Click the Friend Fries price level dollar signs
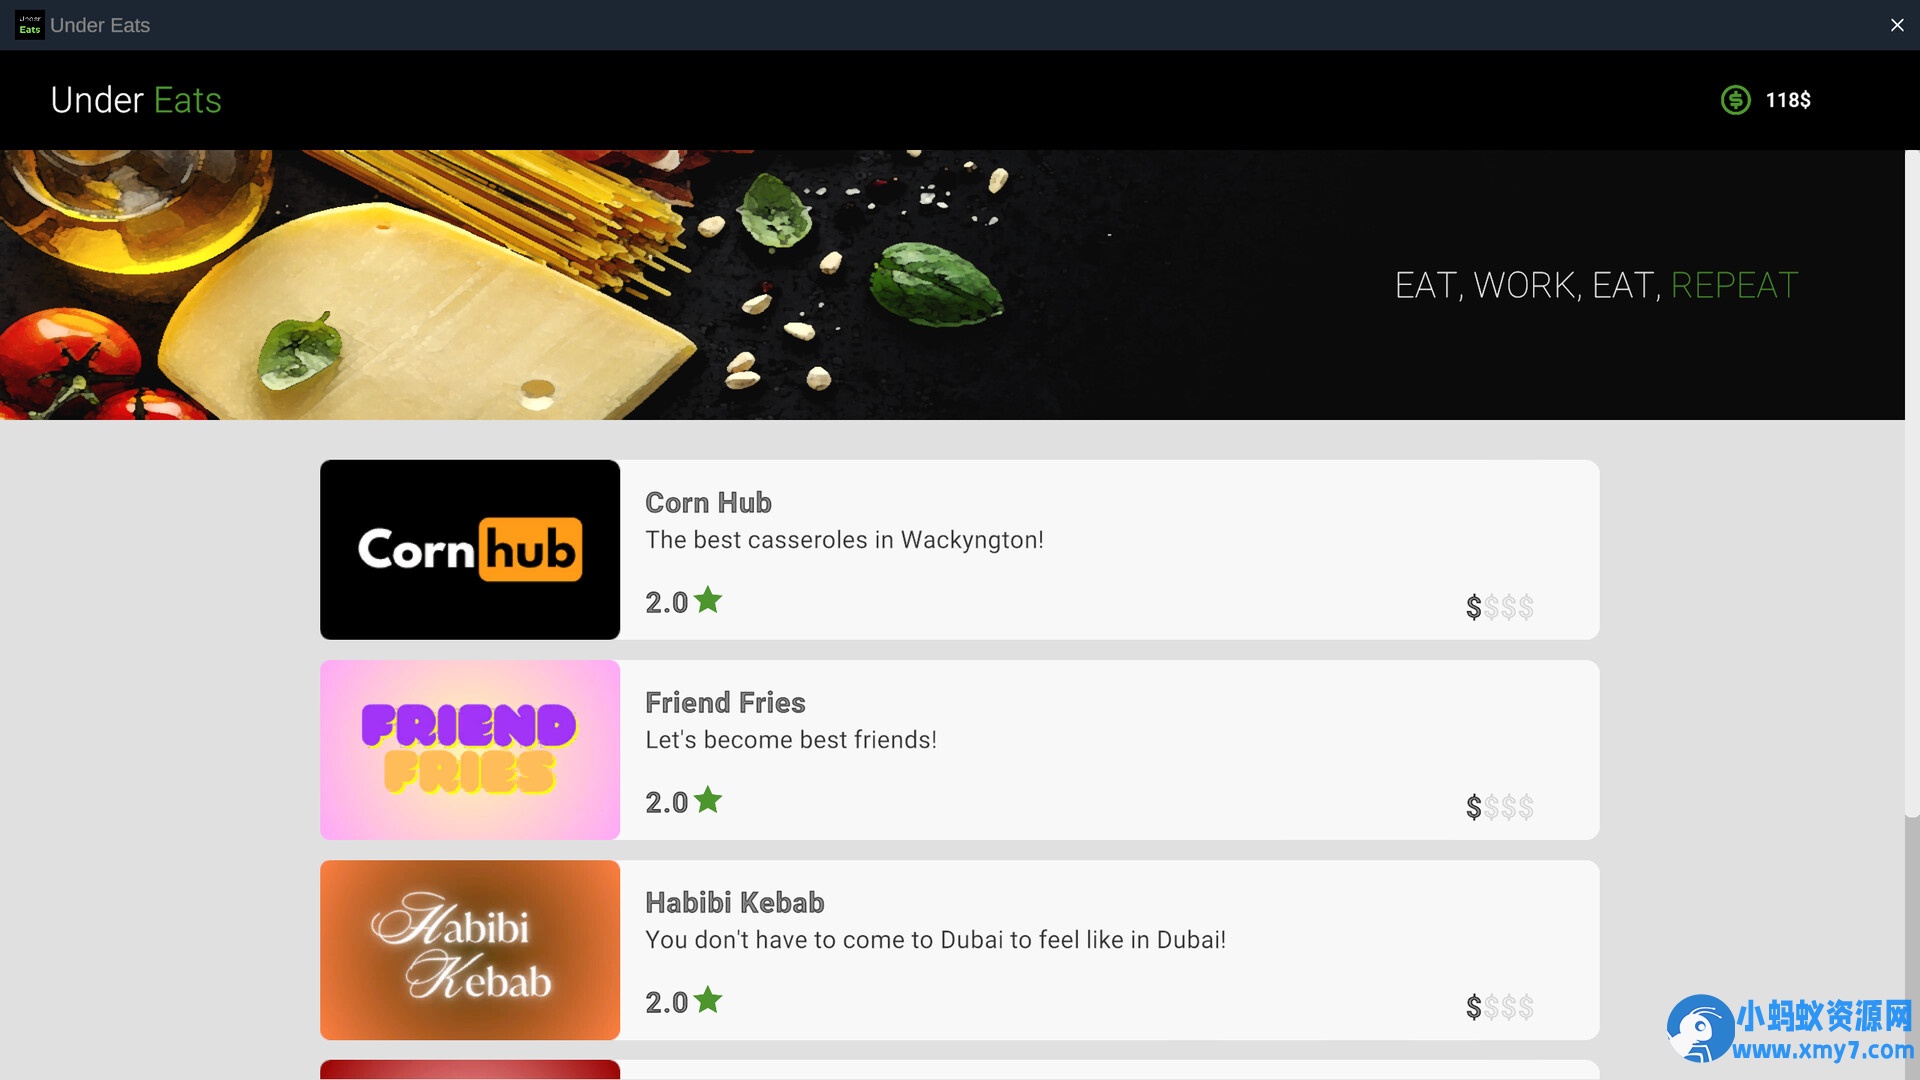 click(x=1499, y=807)
